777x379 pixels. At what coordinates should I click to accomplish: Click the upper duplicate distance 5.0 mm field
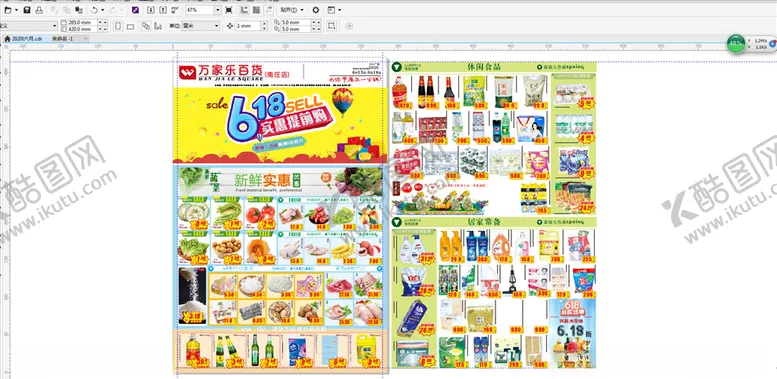(296, 23)
